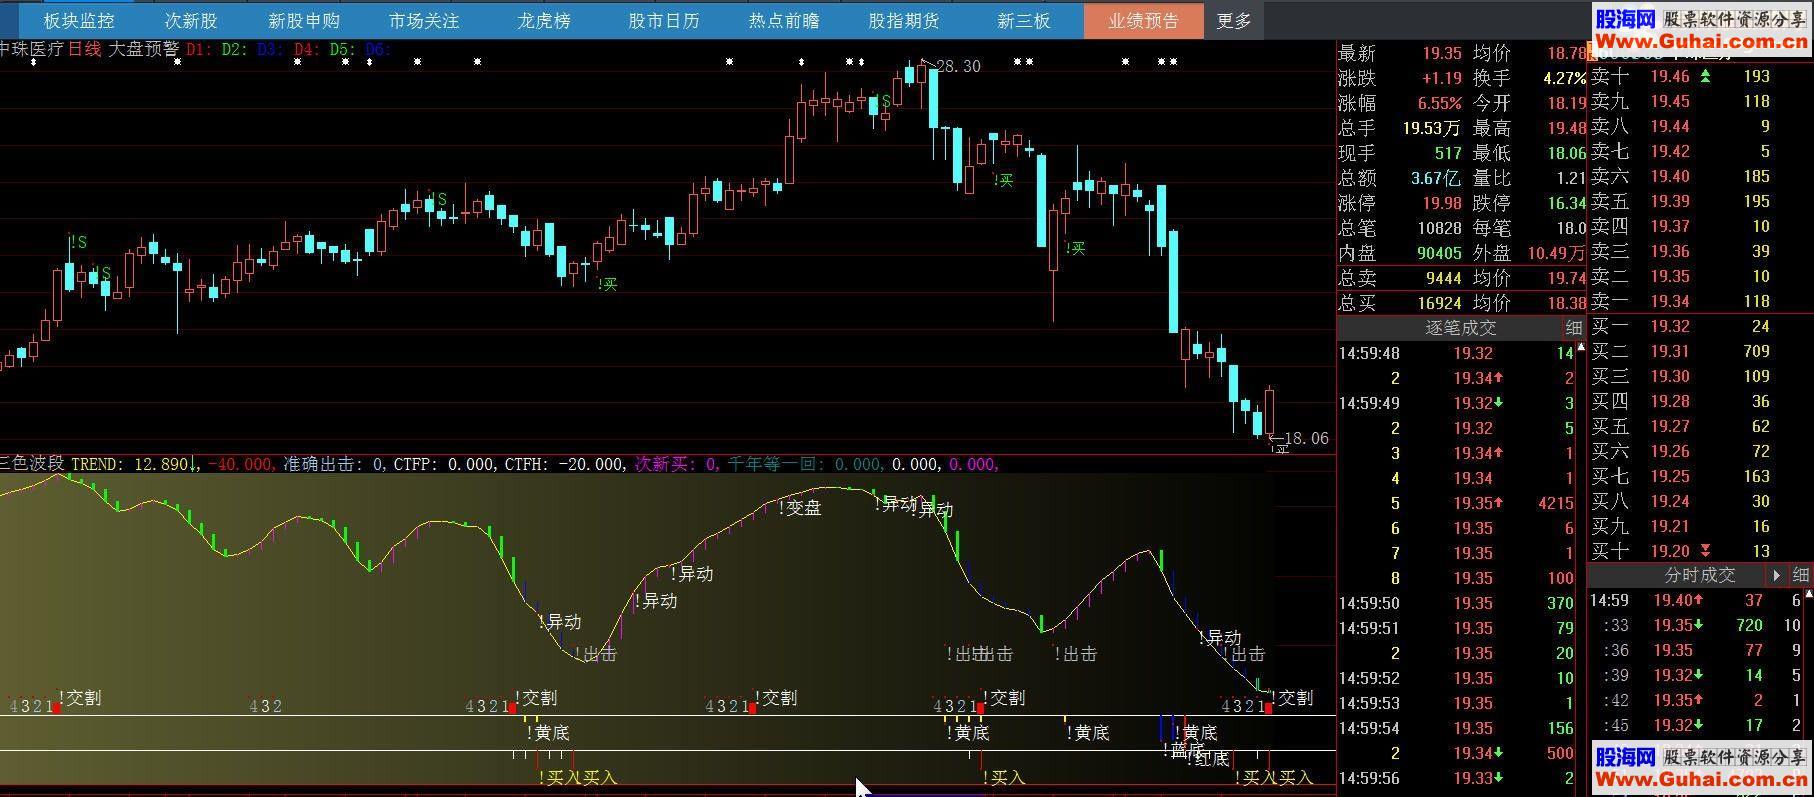1814x797 pixels.
Task: Expand the arrow next to 分时成交
Action: (1776, 575)
